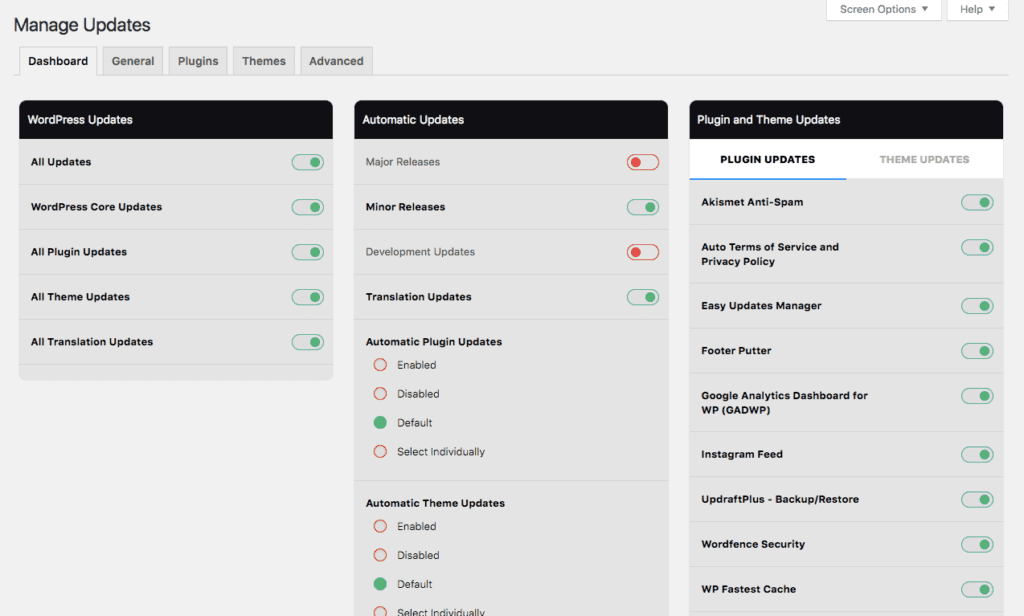Click the Major Releases label

403,162
